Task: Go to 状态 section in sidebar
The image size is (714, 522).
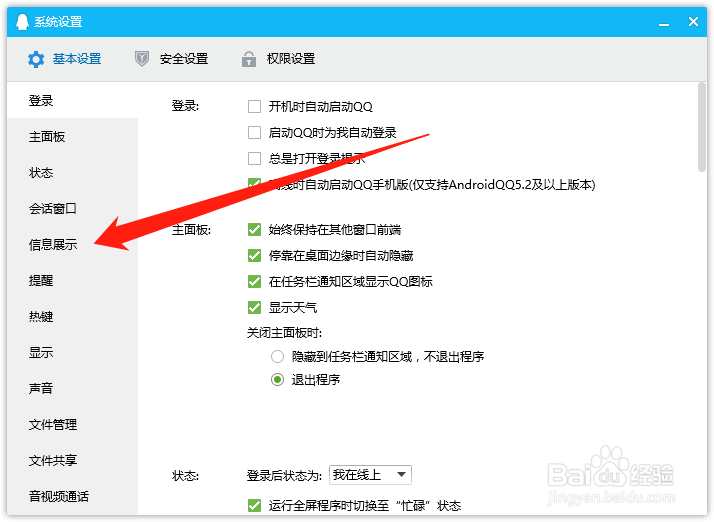Action: coord(72,173)
